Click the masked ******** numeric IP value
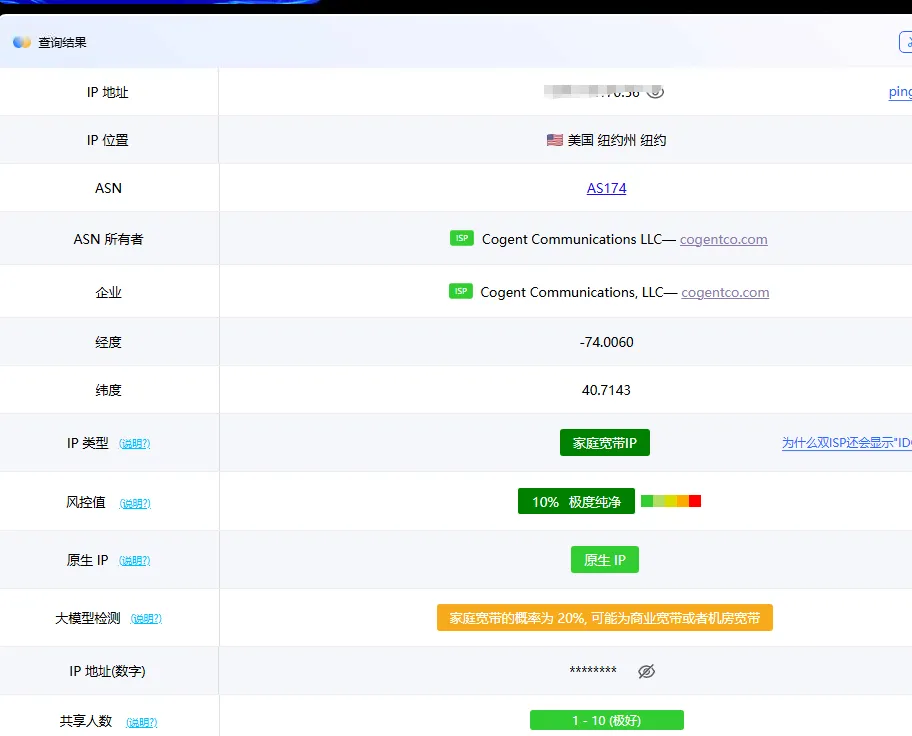This screenshot has height=736, width=912. click(x=593, y=671)
